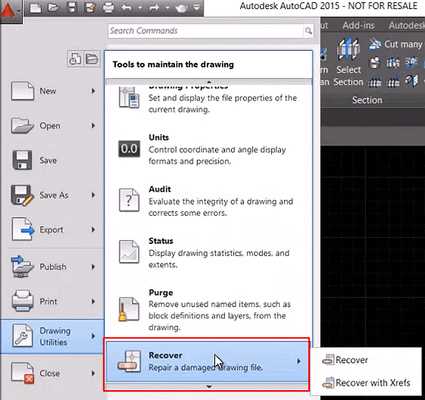The height and width of the screenshot is (400, 425).
Task: Select Close in the application menu
Action: point(52,373)
